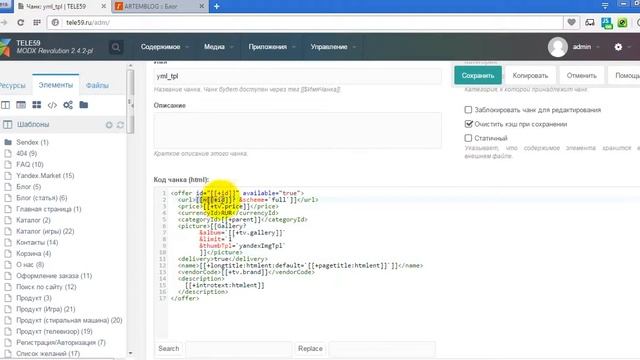The width and height of the screenshot is (640, 360).
Task: Select the Корзина (4) template
Action: pyautogui.click(x=33, y=253)
